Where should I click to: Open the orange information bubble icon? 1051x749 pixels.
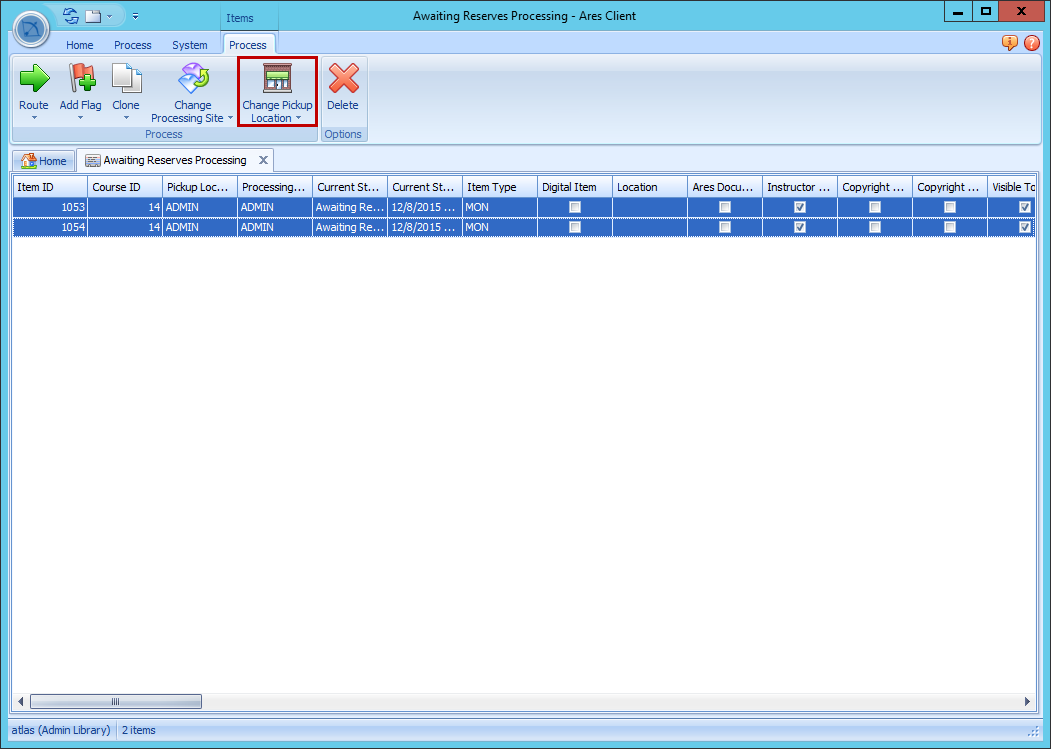1010,43
